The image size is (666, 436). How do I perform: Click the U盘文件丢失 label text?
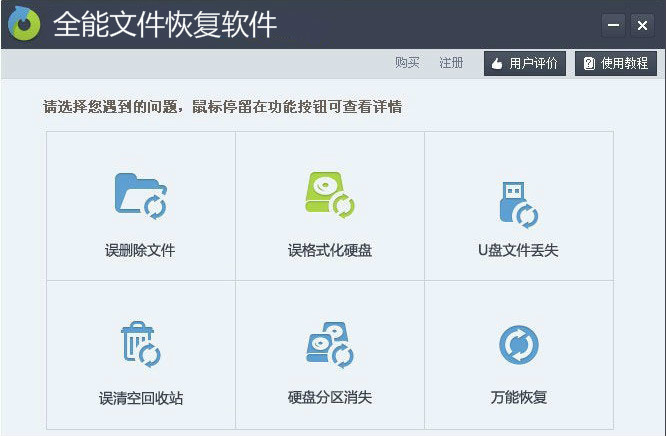[x=518, y=250]
